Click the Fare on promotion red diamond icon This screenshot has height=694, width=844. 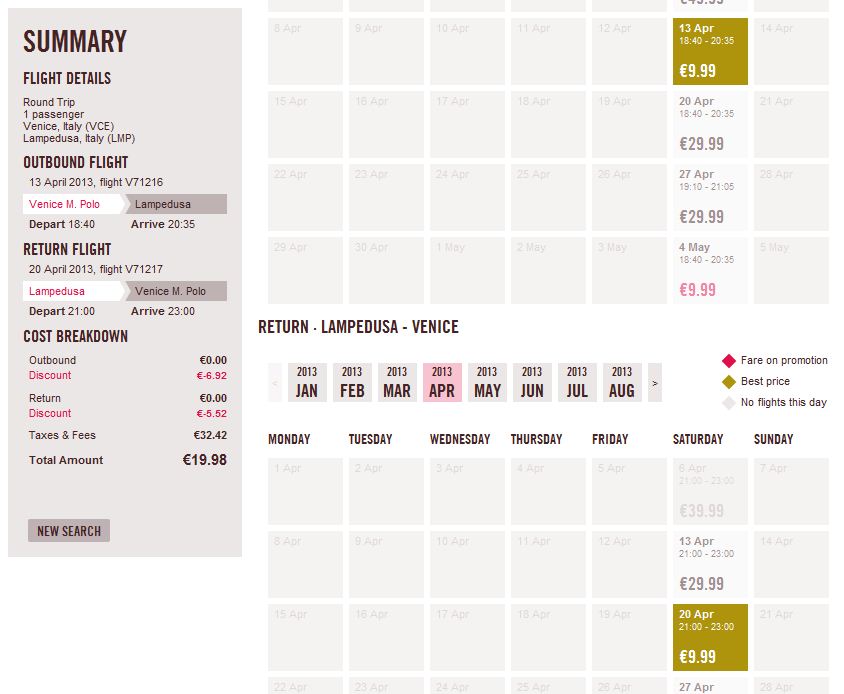pyautogui.click(x=729, y=361)
